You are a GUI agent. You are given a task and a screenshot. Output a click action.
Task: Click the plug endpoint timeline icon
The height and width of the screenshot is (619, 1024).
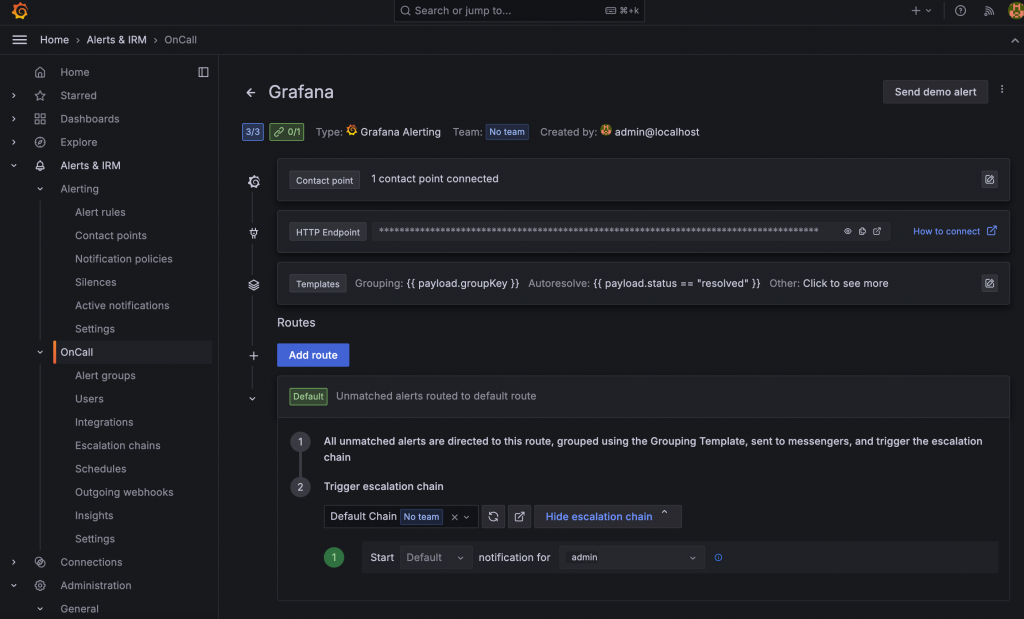(254, 233)
